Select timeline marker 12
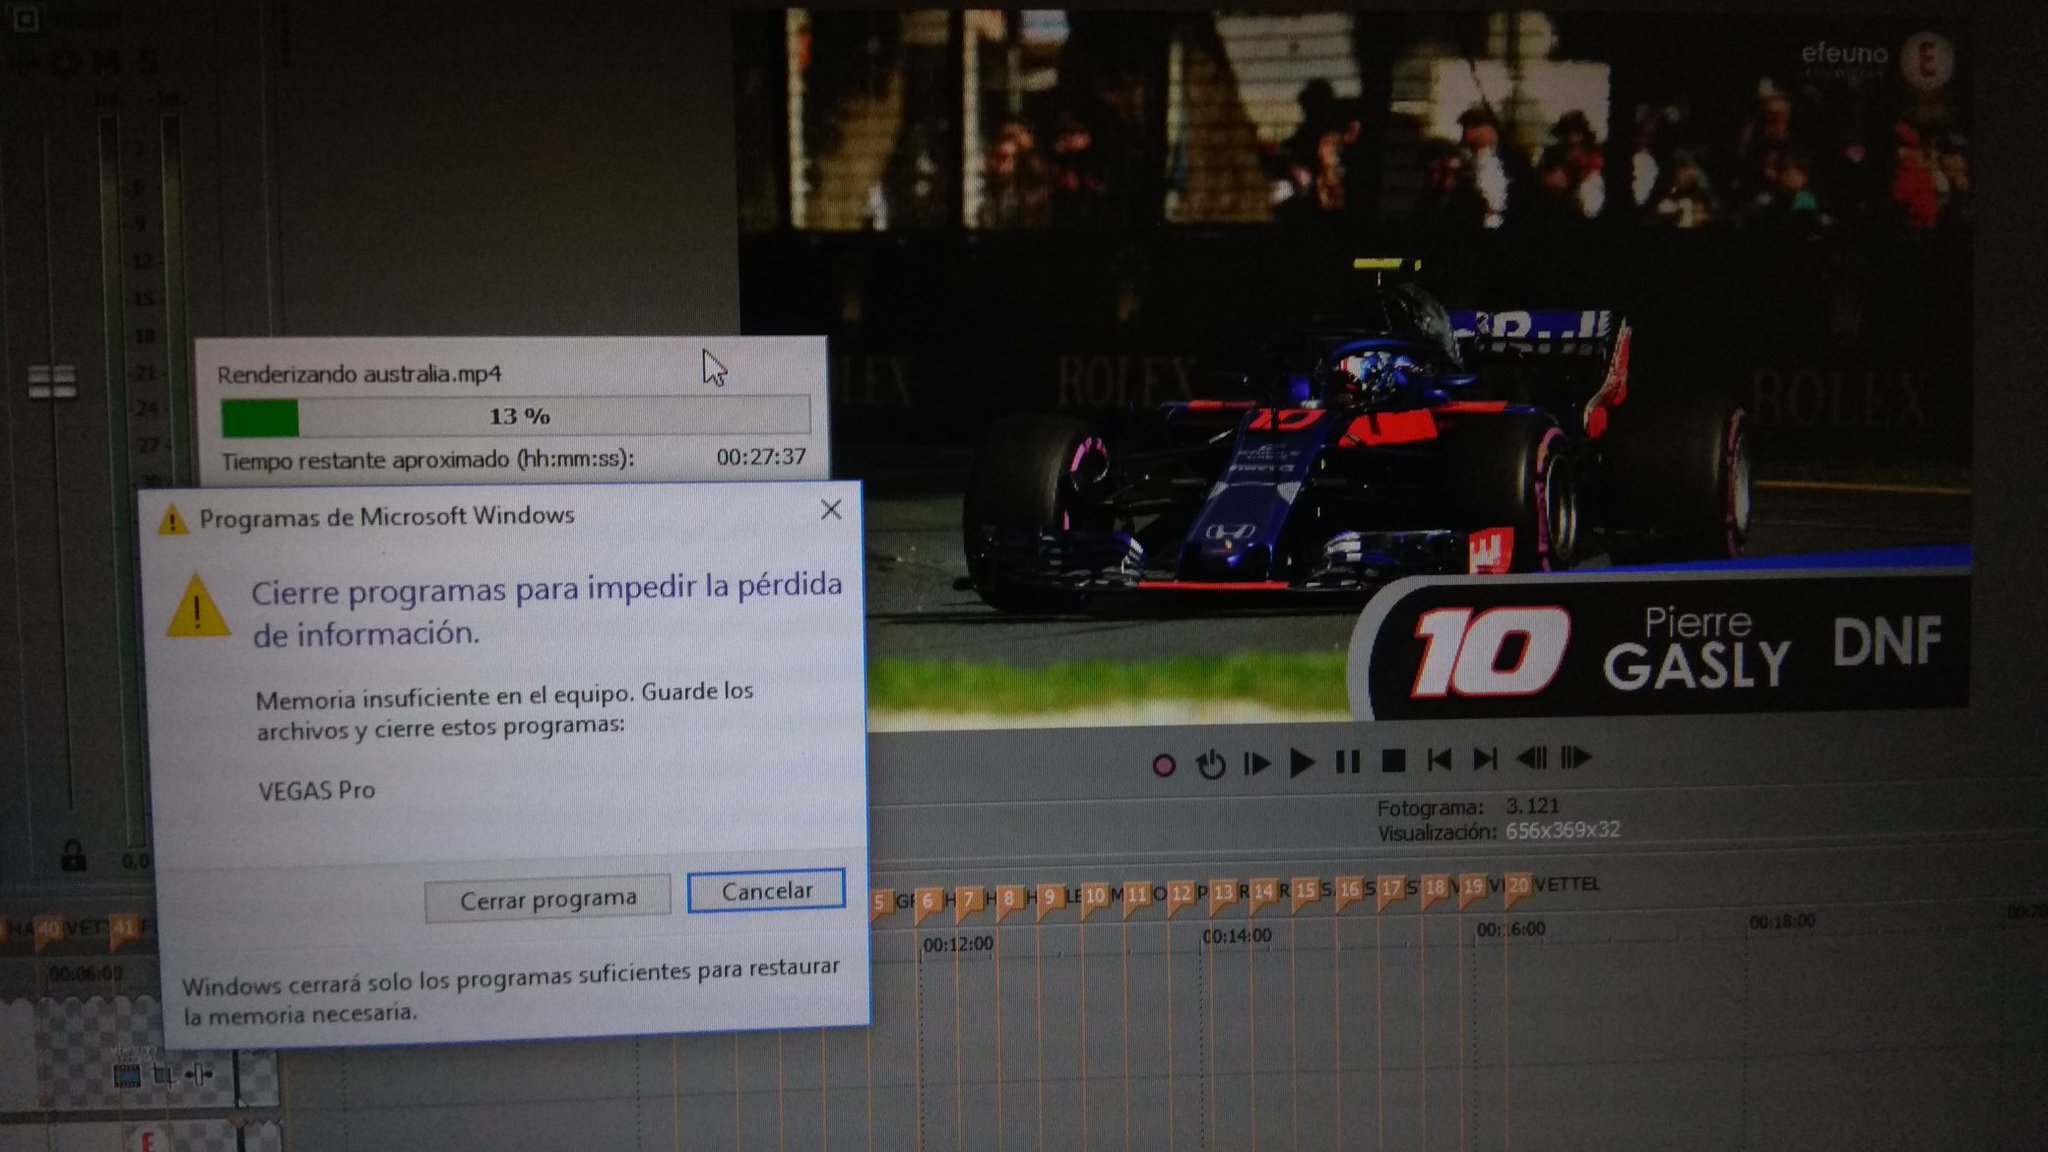The width and height of the screenshot is (2048, 1152). point(1181,894)
